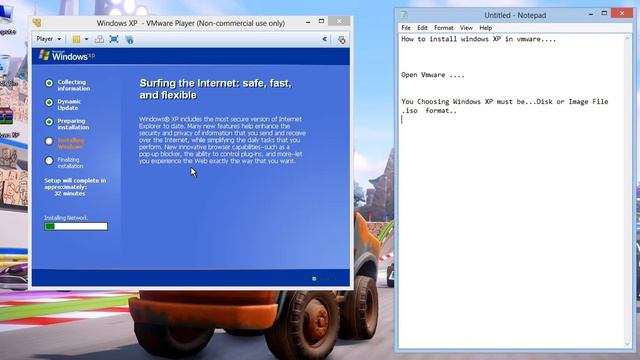Collapse the VMware devices toolbar chevron
This screenshot has width=640, height=360.
coord(324,40)
